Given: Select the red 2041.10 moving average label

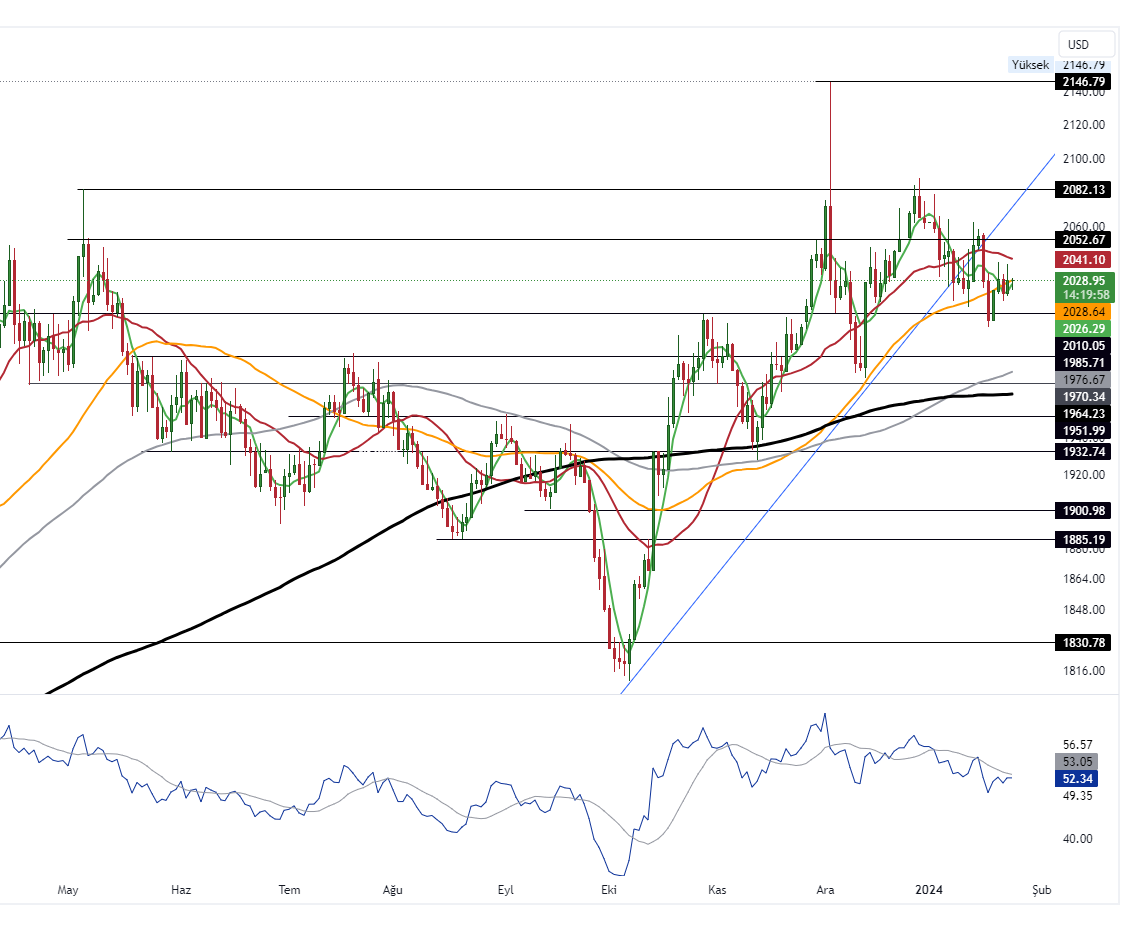Looking at the screenshot, I should [x=1085, y=259].
